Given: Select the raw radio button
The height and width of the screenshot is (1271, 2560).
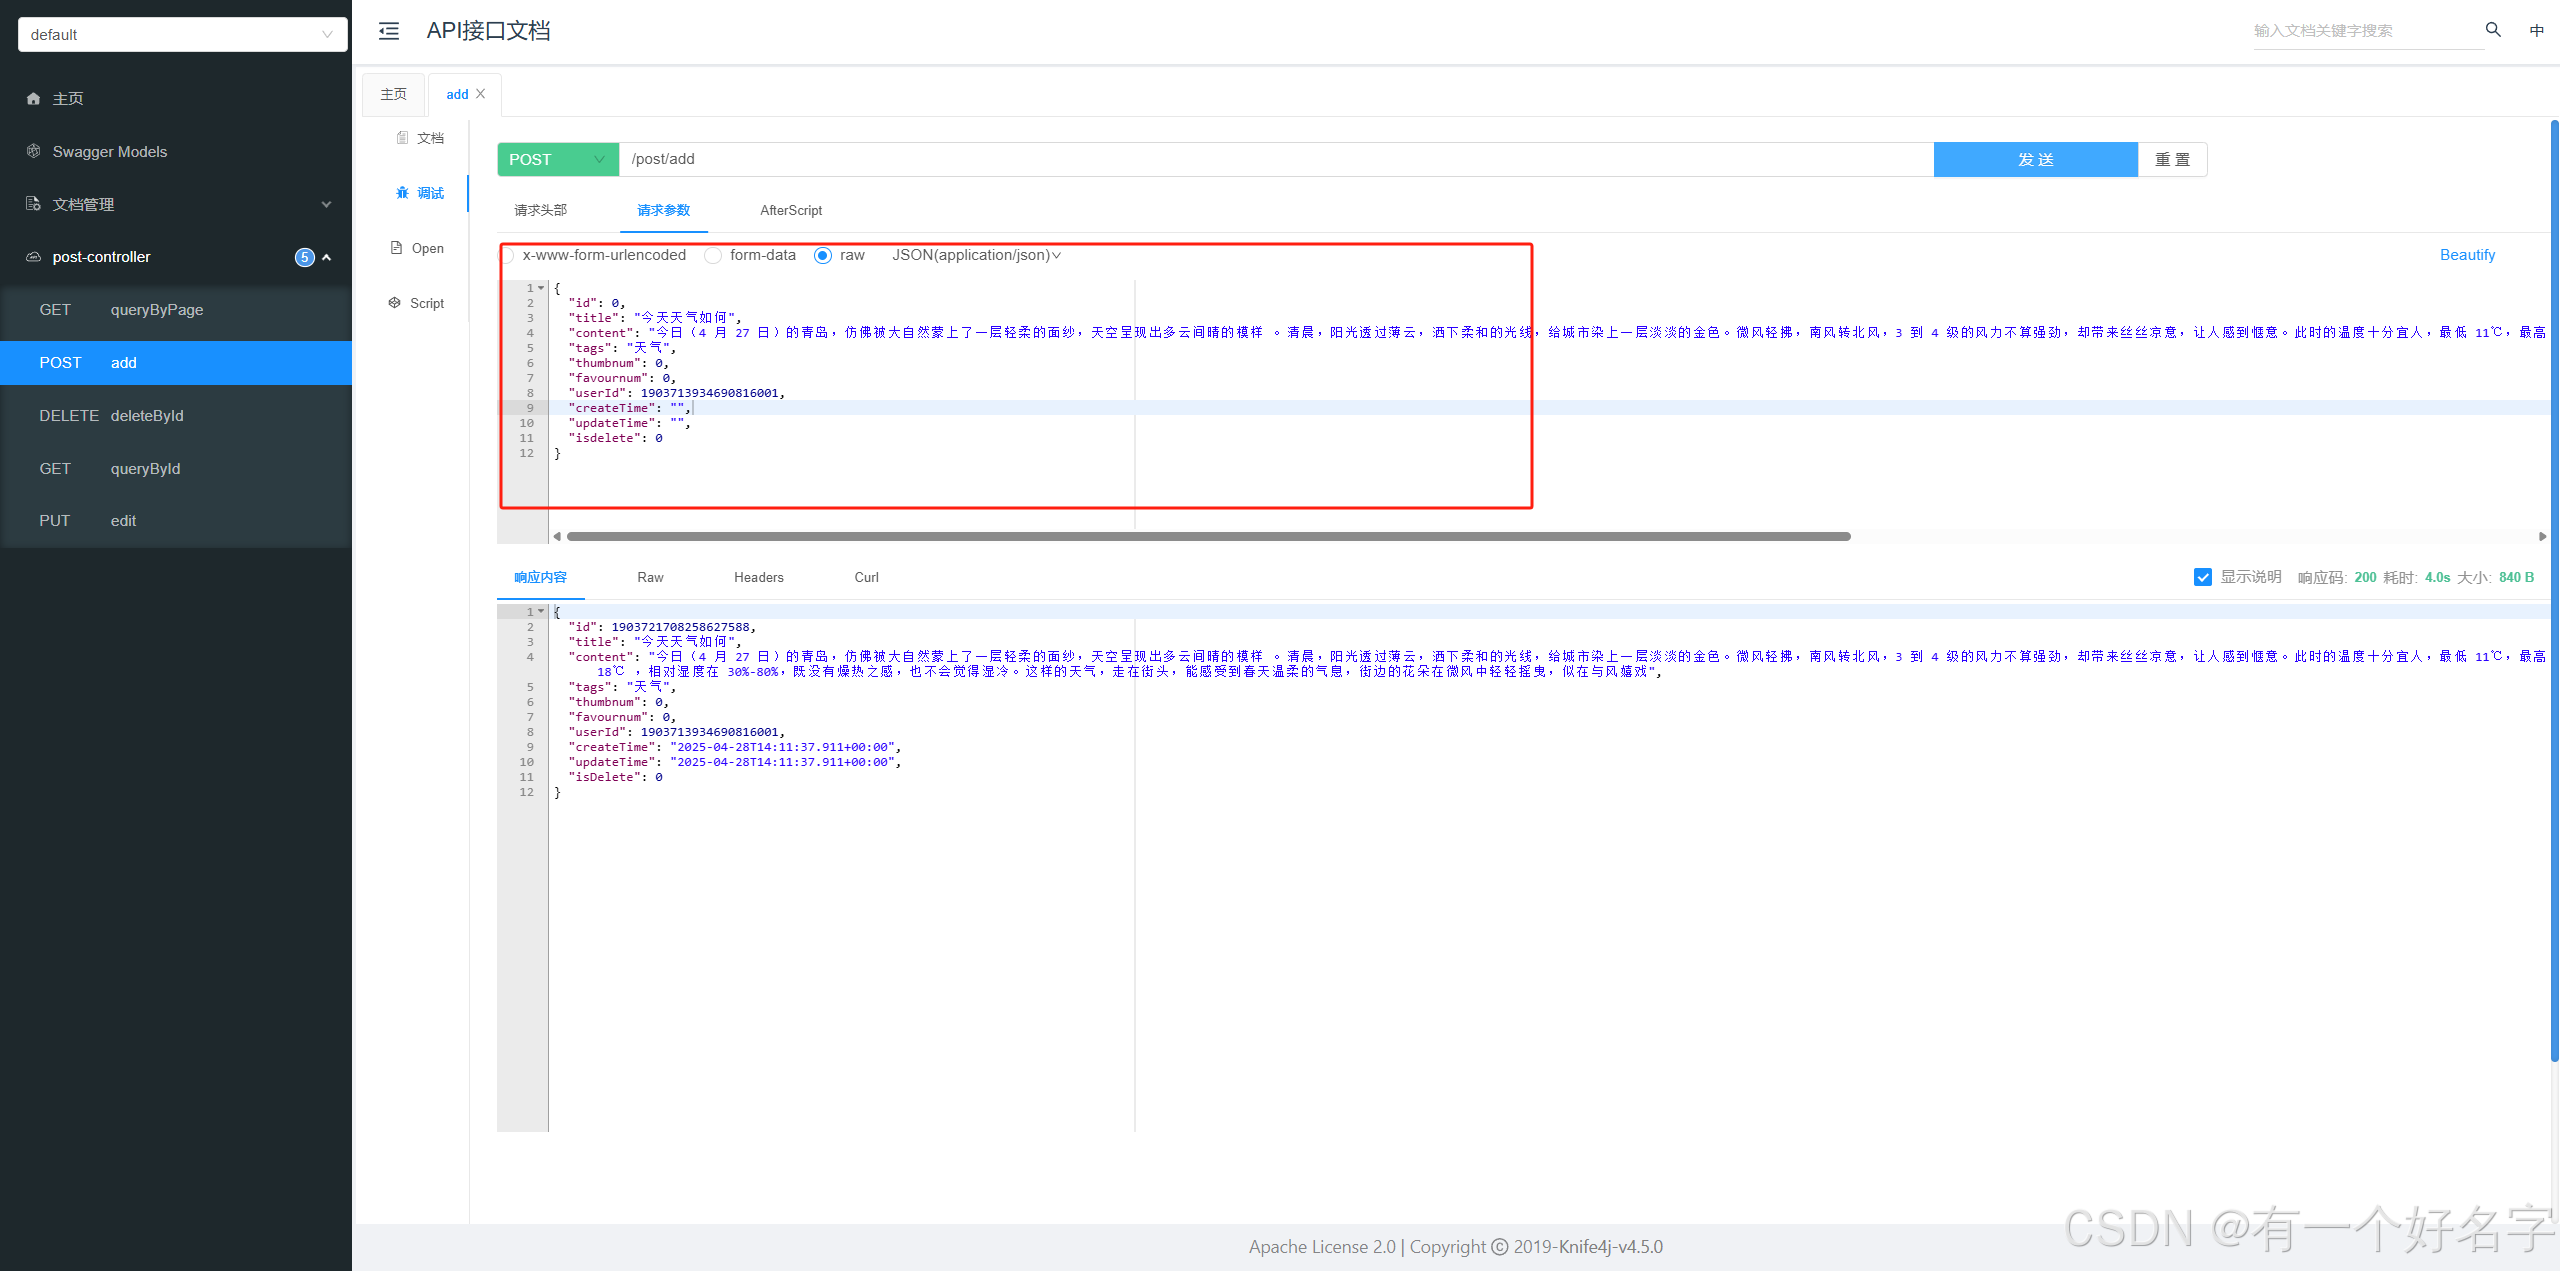Looking at the screenshot, I should (x=823, y=256).
